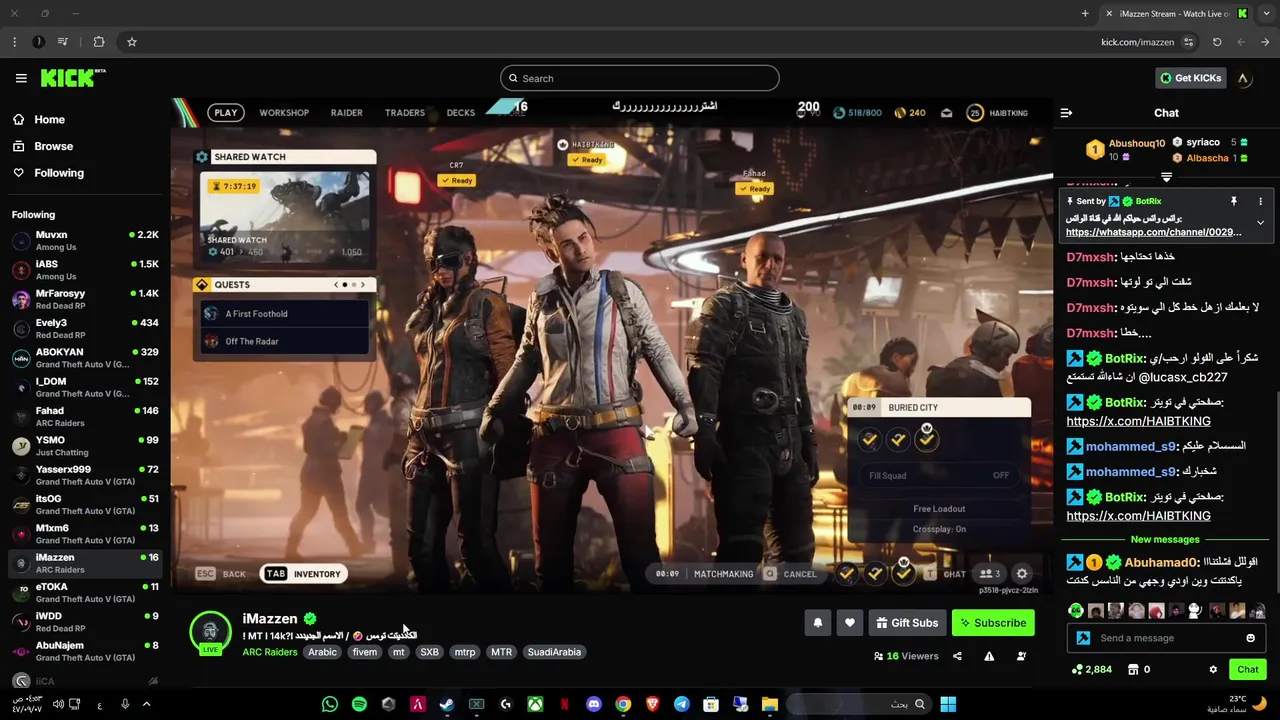Click the 16 Viewers count
This screenshot has height=720, width=1280.
pos(906,656)
